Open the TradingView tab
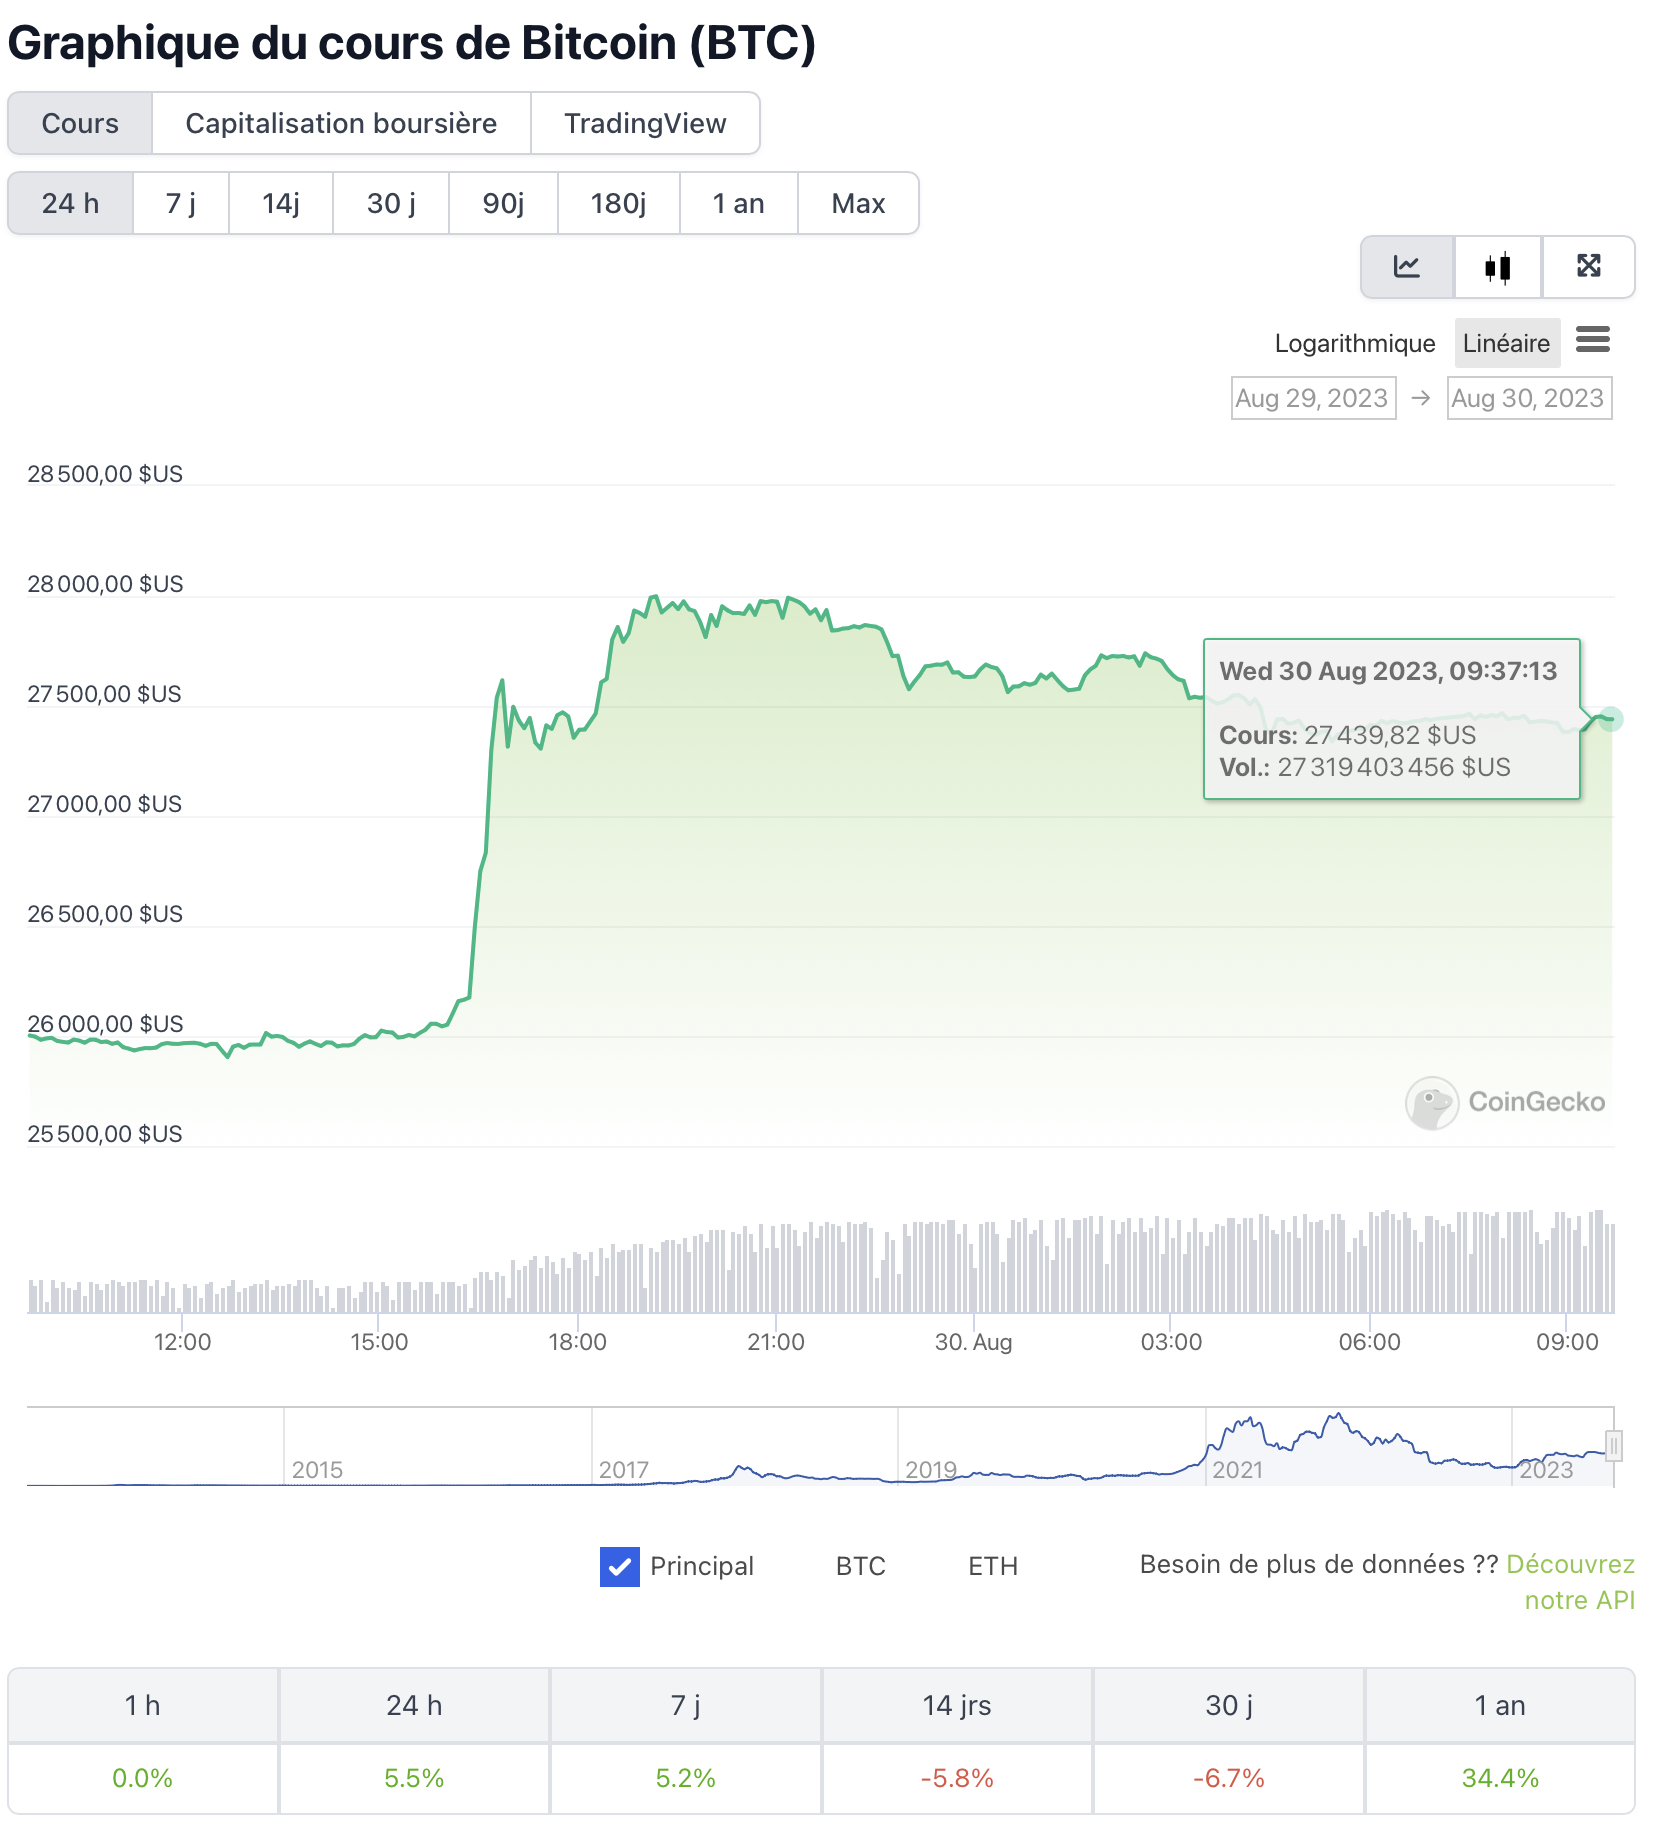 645,123
